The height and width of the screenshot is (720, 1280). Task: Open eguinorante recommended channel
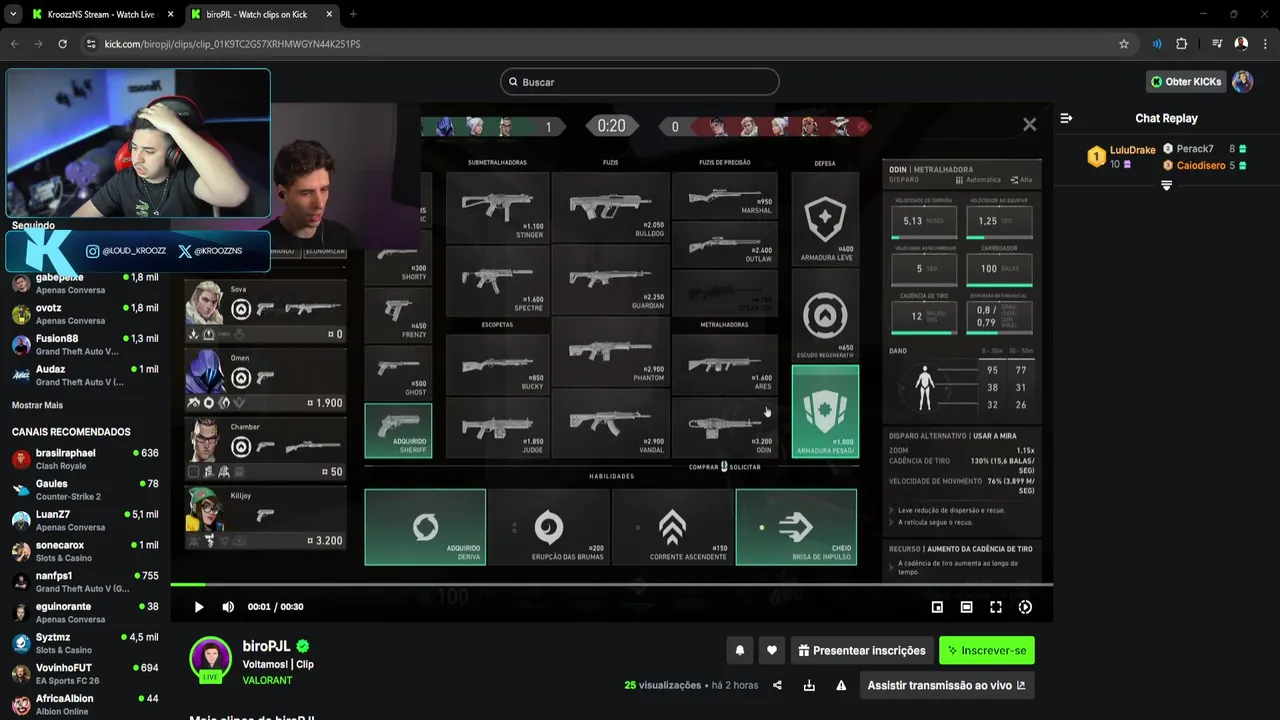pyautogui.click(x=85, y=612)
